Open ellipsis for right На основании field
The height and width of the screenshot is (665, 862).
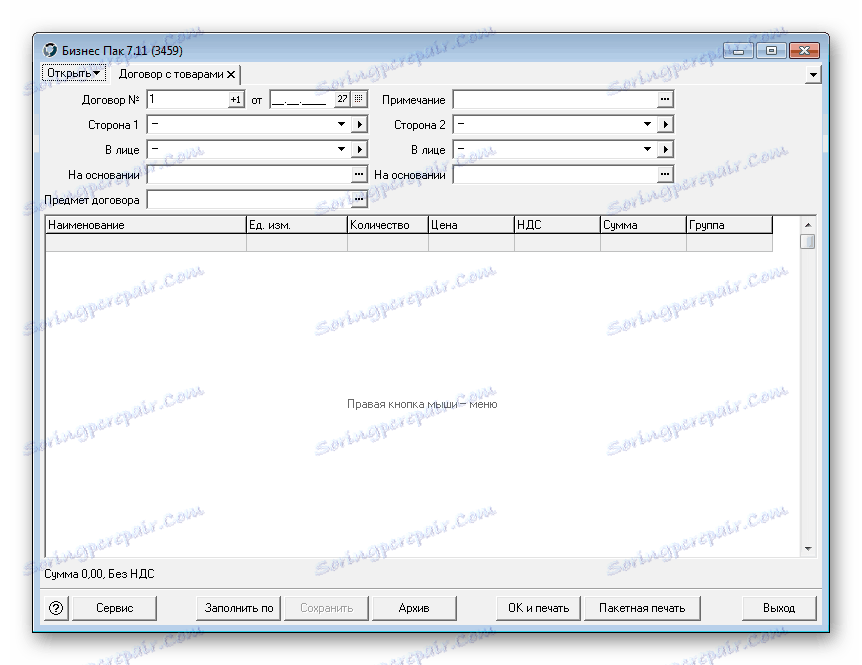point(665,174)
